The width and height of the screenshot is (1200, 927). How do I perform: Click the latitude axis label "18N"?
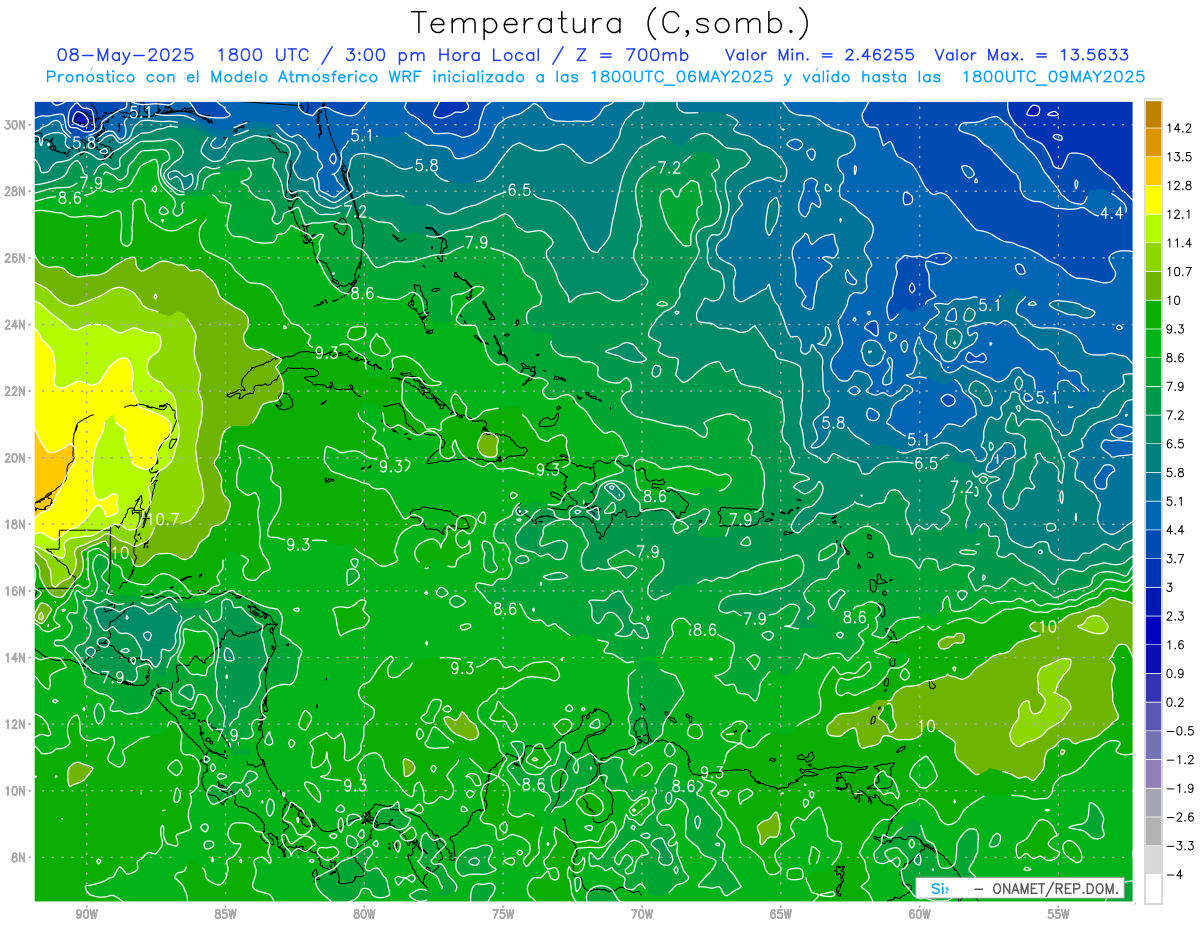[17, 524]
